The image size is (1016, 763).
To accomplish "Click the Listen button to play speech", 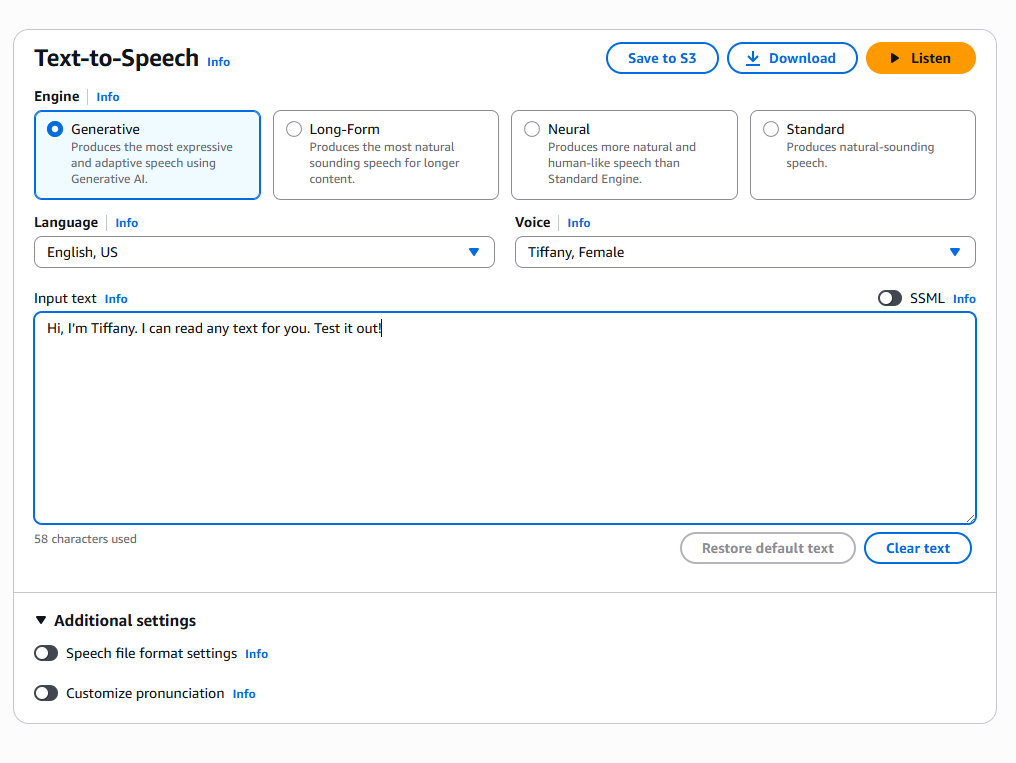I will [920, 58].
